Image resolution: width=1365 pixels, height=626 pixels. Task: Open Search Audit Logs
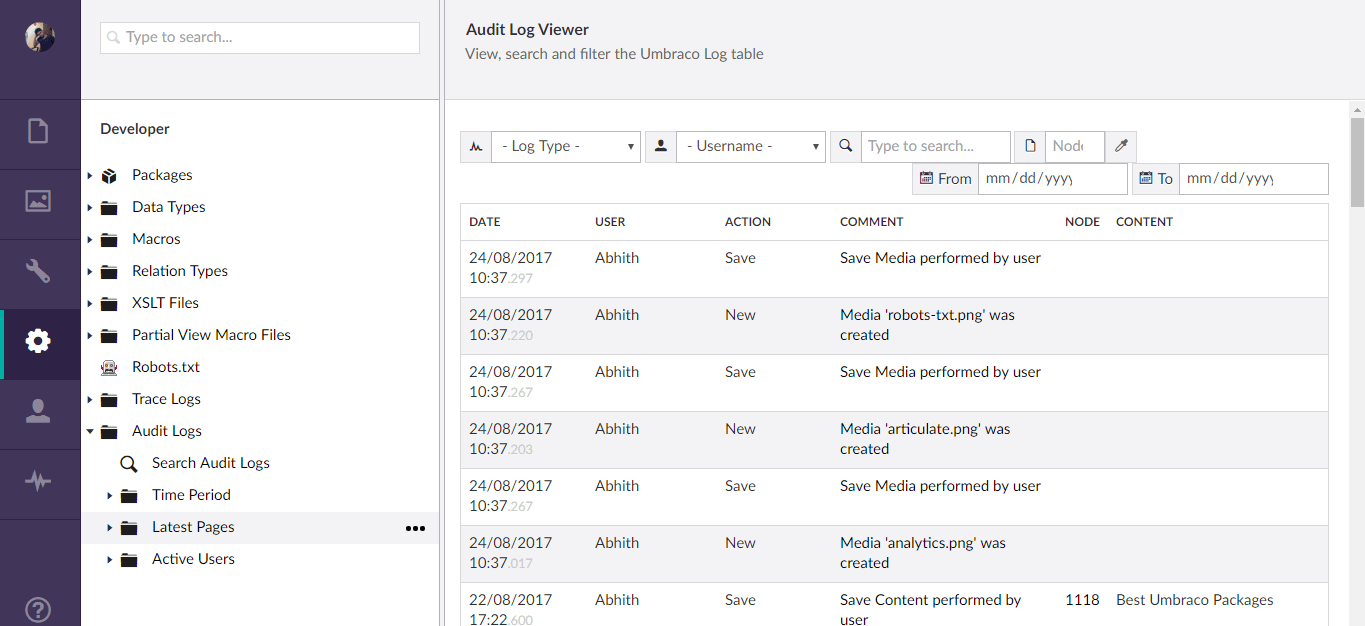211,462
